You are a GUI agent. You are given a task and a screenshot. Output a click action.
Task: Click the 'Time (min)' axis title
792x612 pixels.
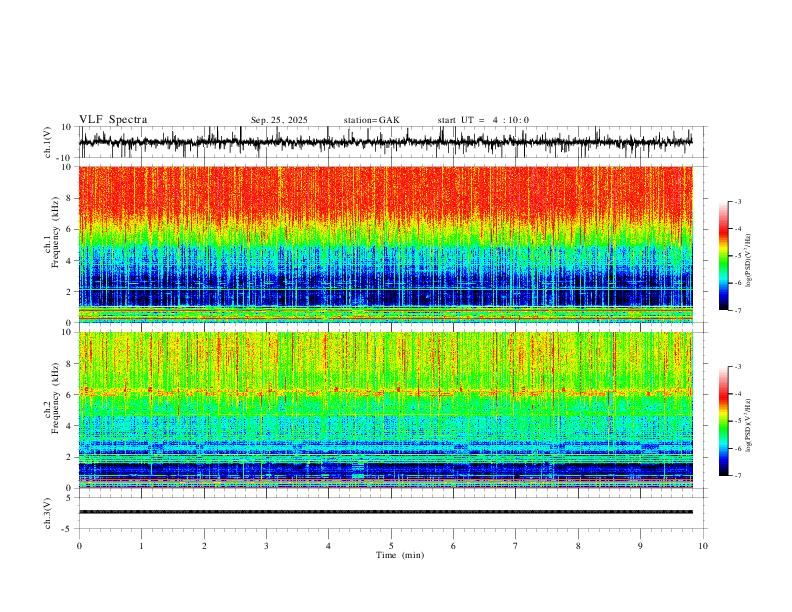[x=400, y=555]
